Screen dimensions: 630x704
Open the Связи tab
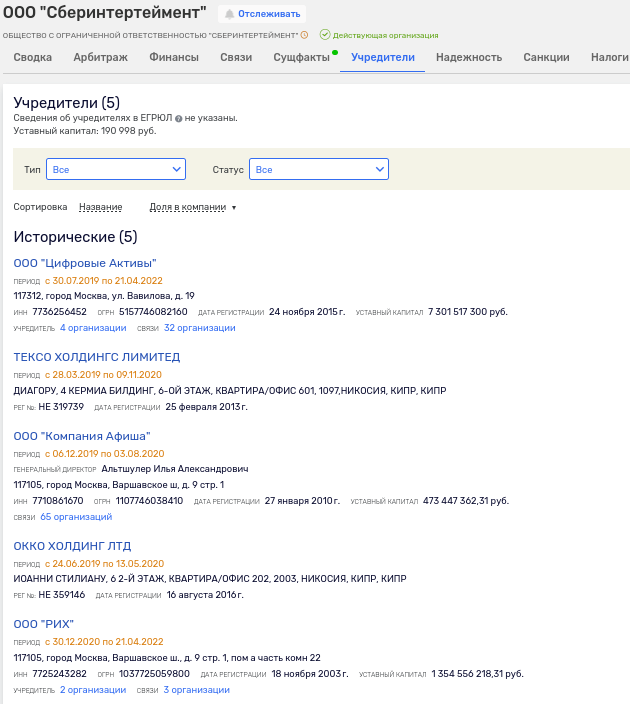click(236, 57)
